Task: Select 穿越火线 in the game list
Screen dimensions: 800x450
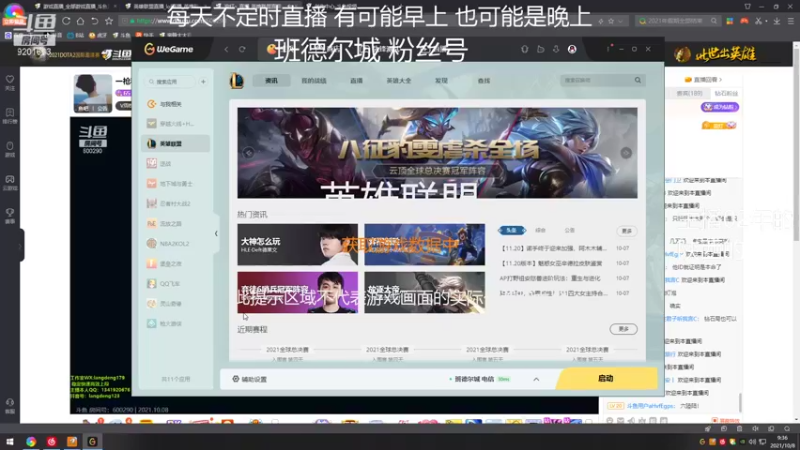Action: click(176, 124)
